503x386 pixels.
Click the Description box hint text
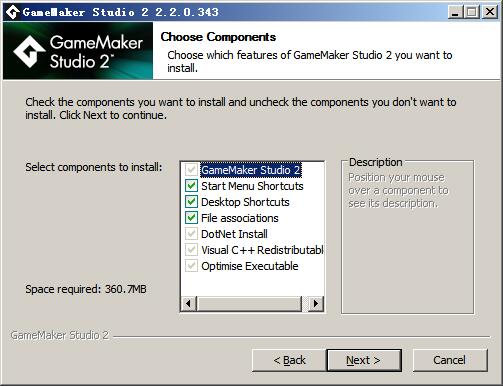coord(398,190)
